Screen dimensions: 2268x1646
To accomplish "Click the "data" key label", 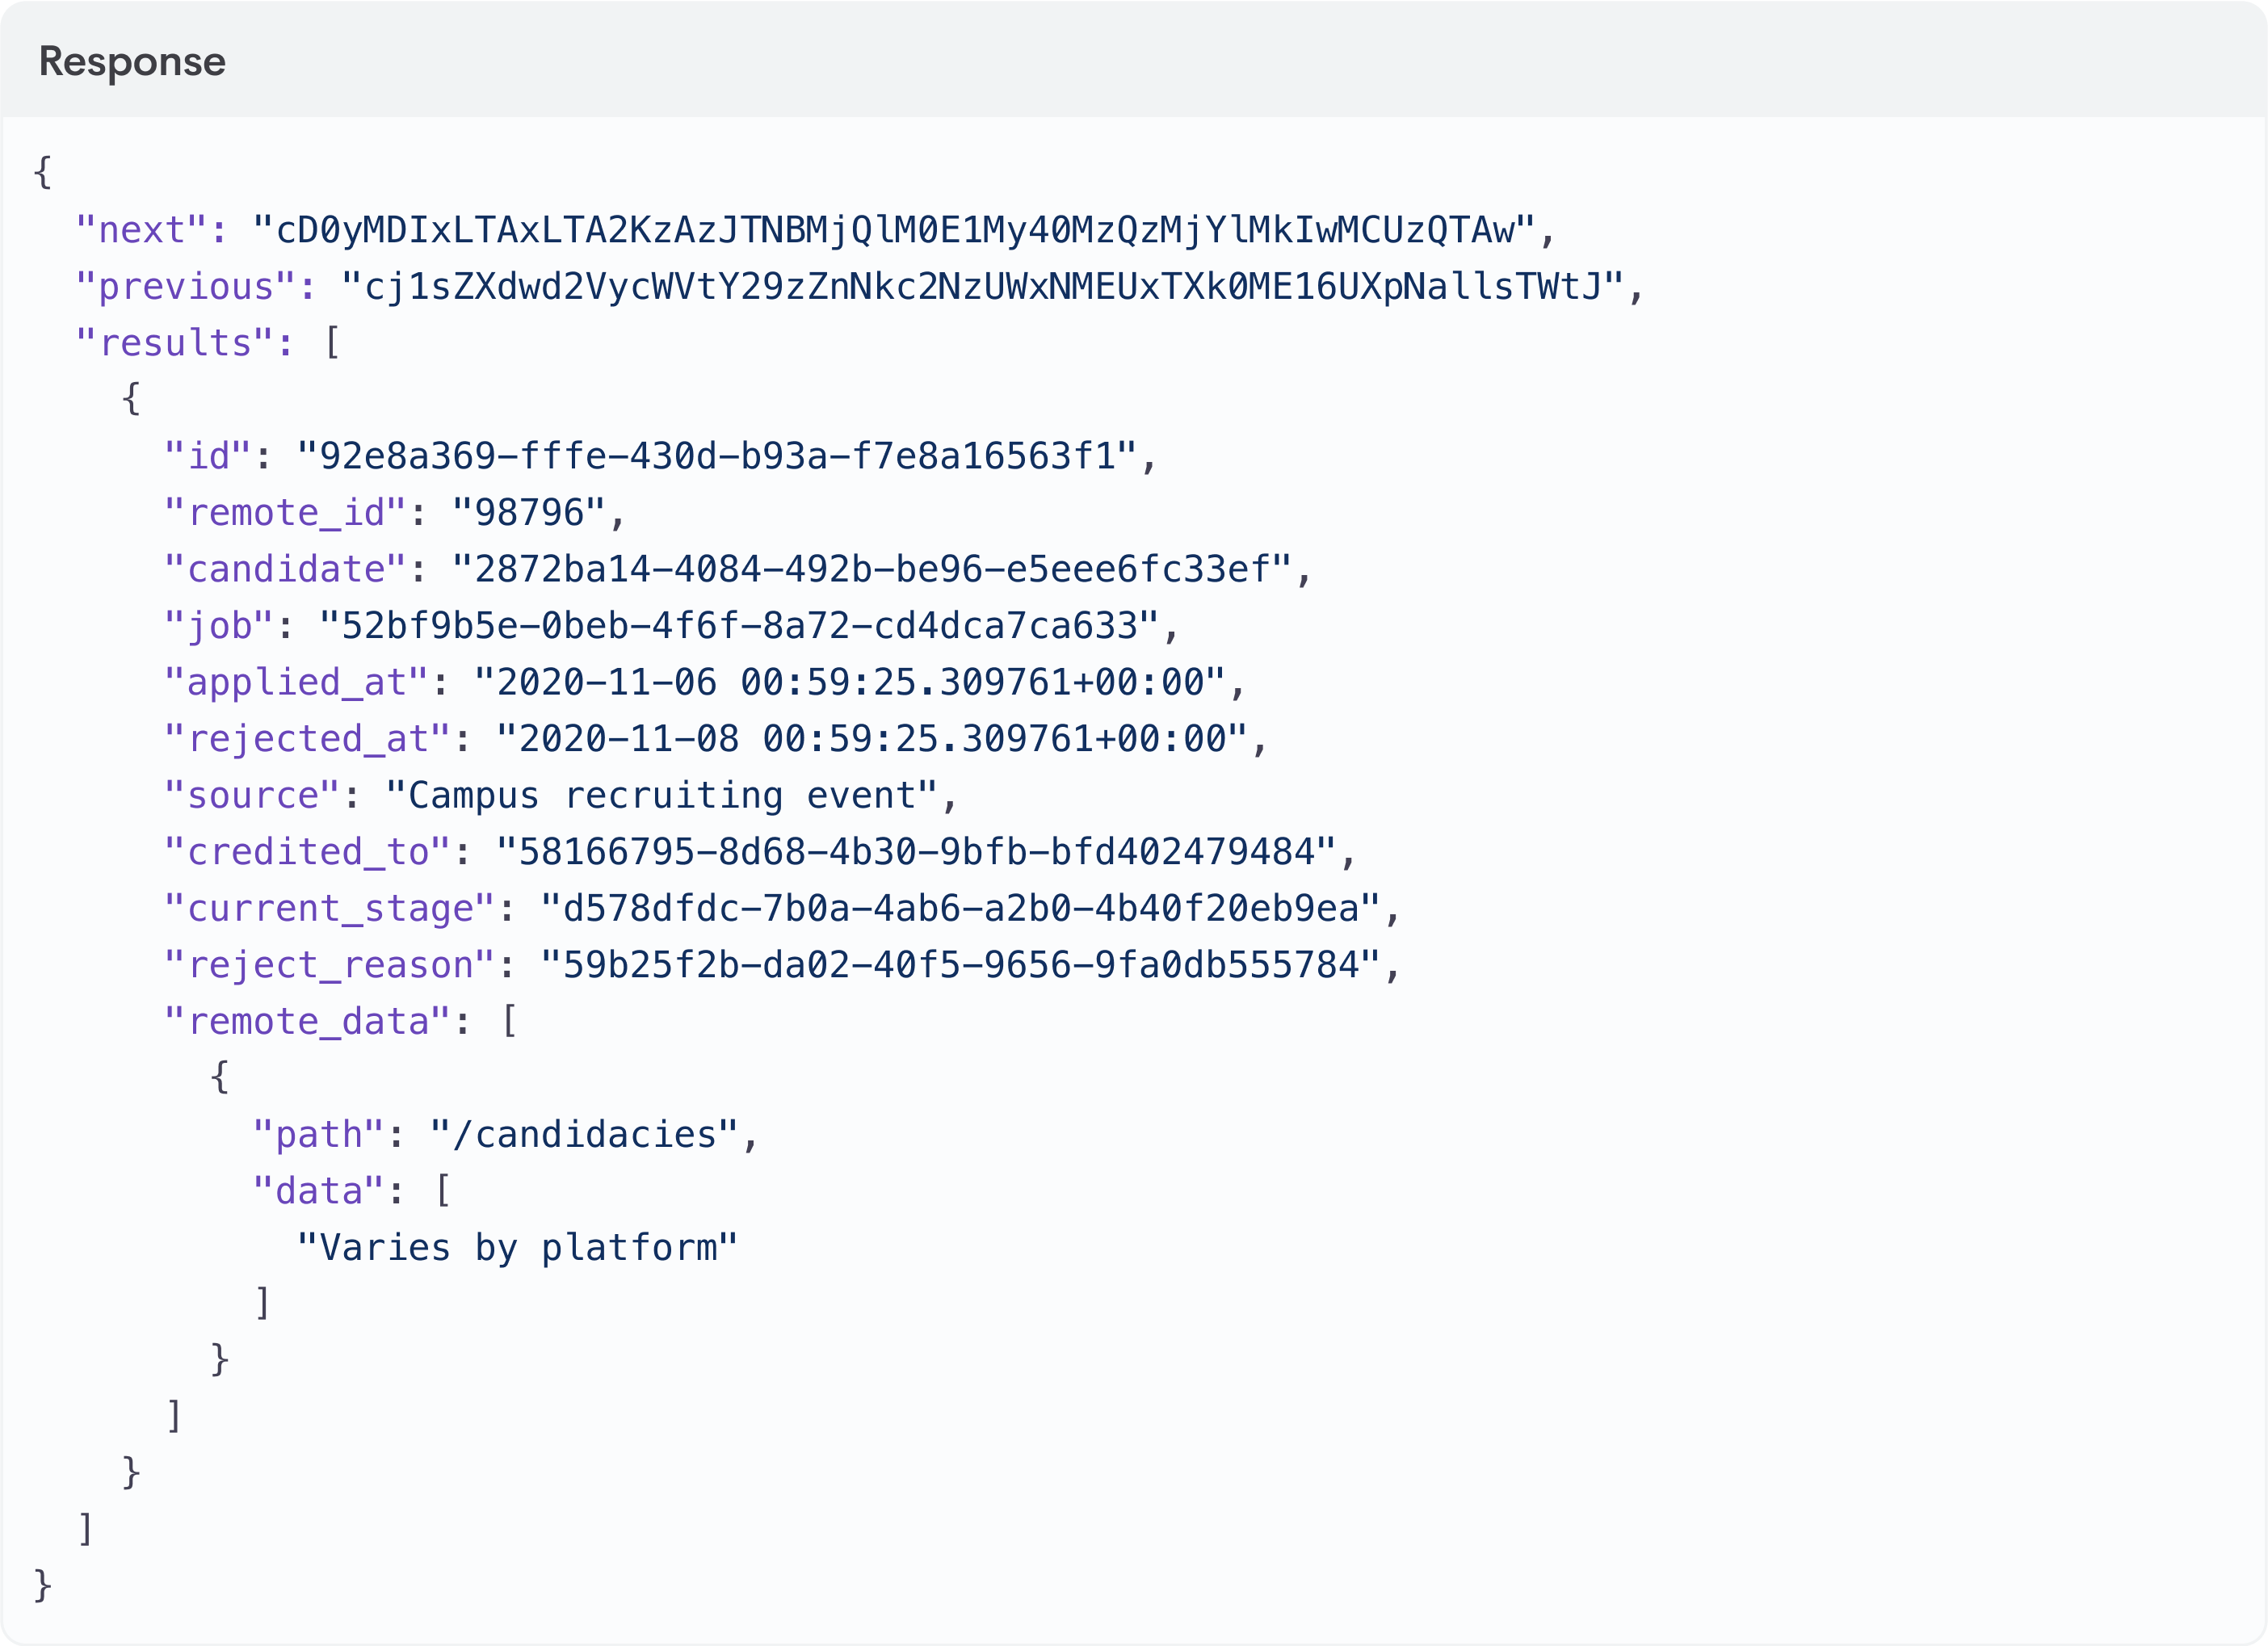I will pyautogui.click(x=319, y=1191).
